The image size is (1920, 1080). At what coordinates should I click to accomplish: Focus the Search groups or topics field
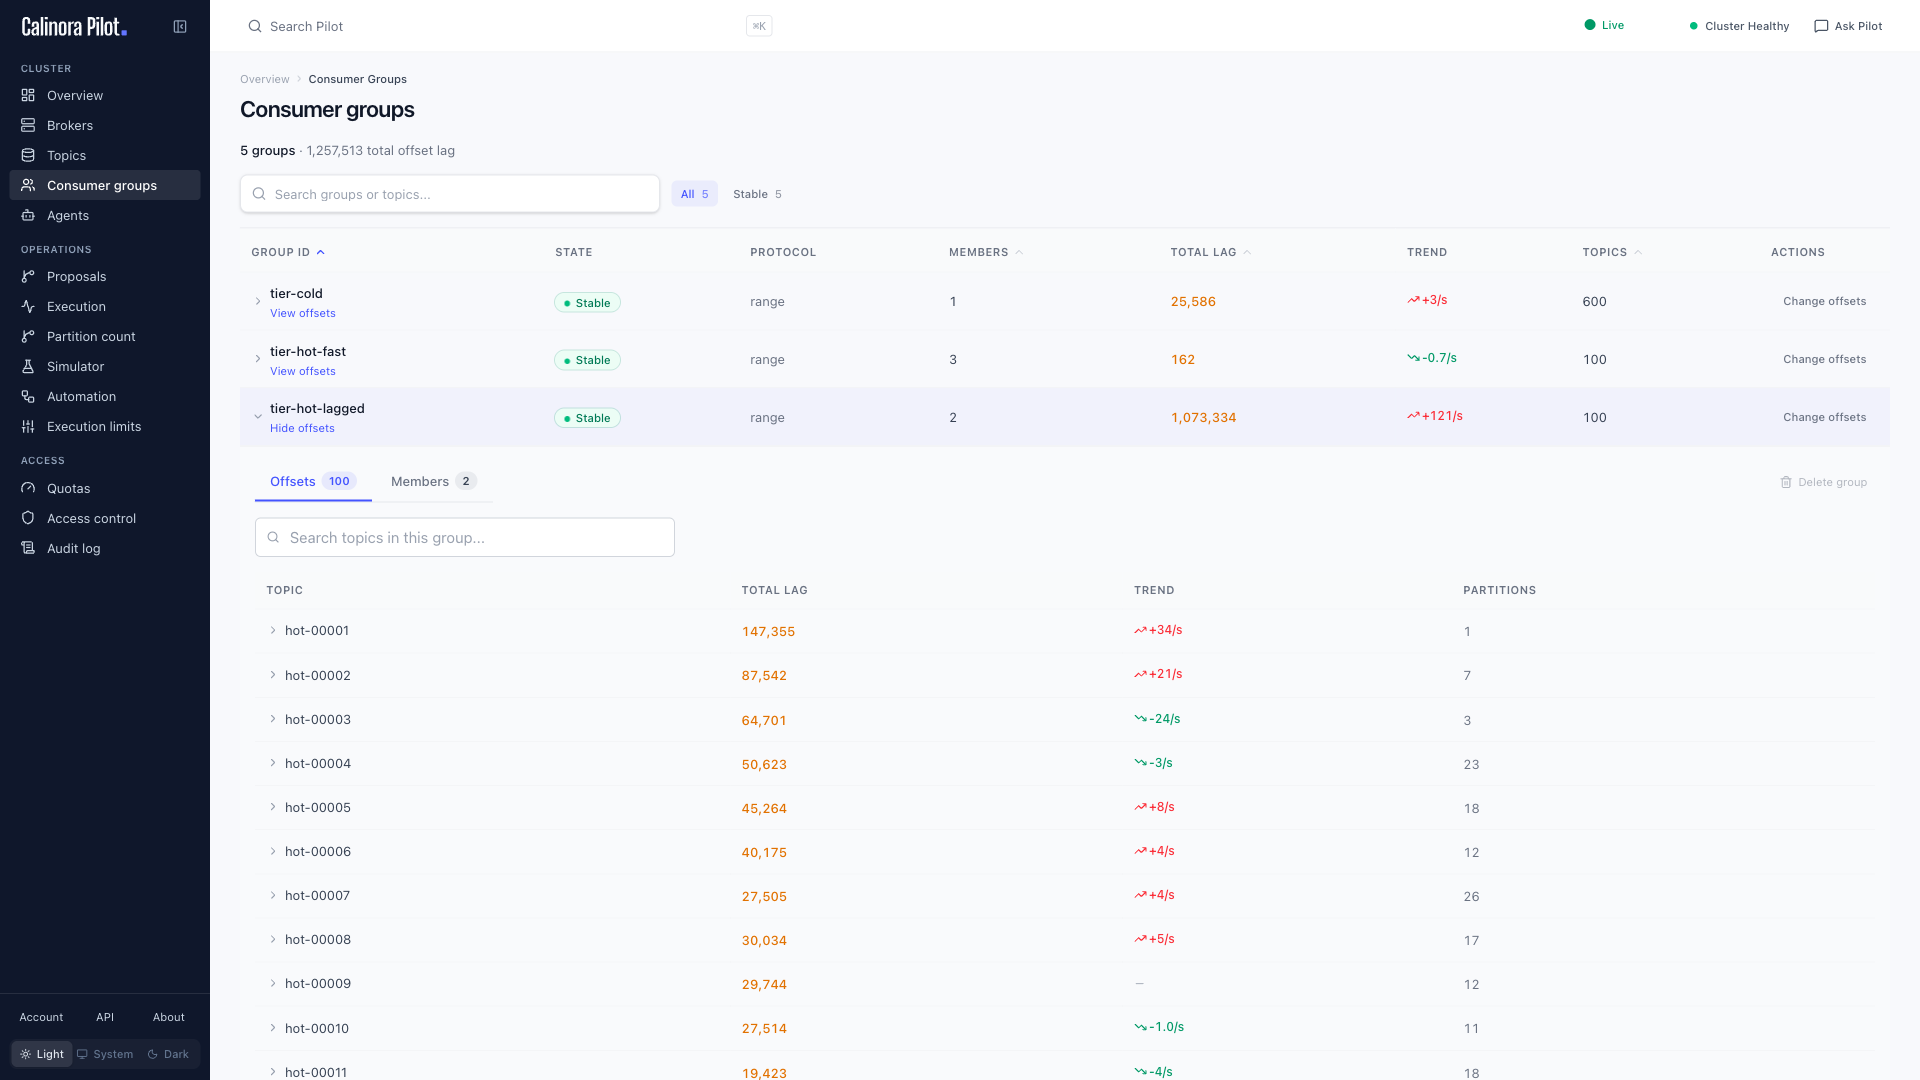click(x=450, y=194)
